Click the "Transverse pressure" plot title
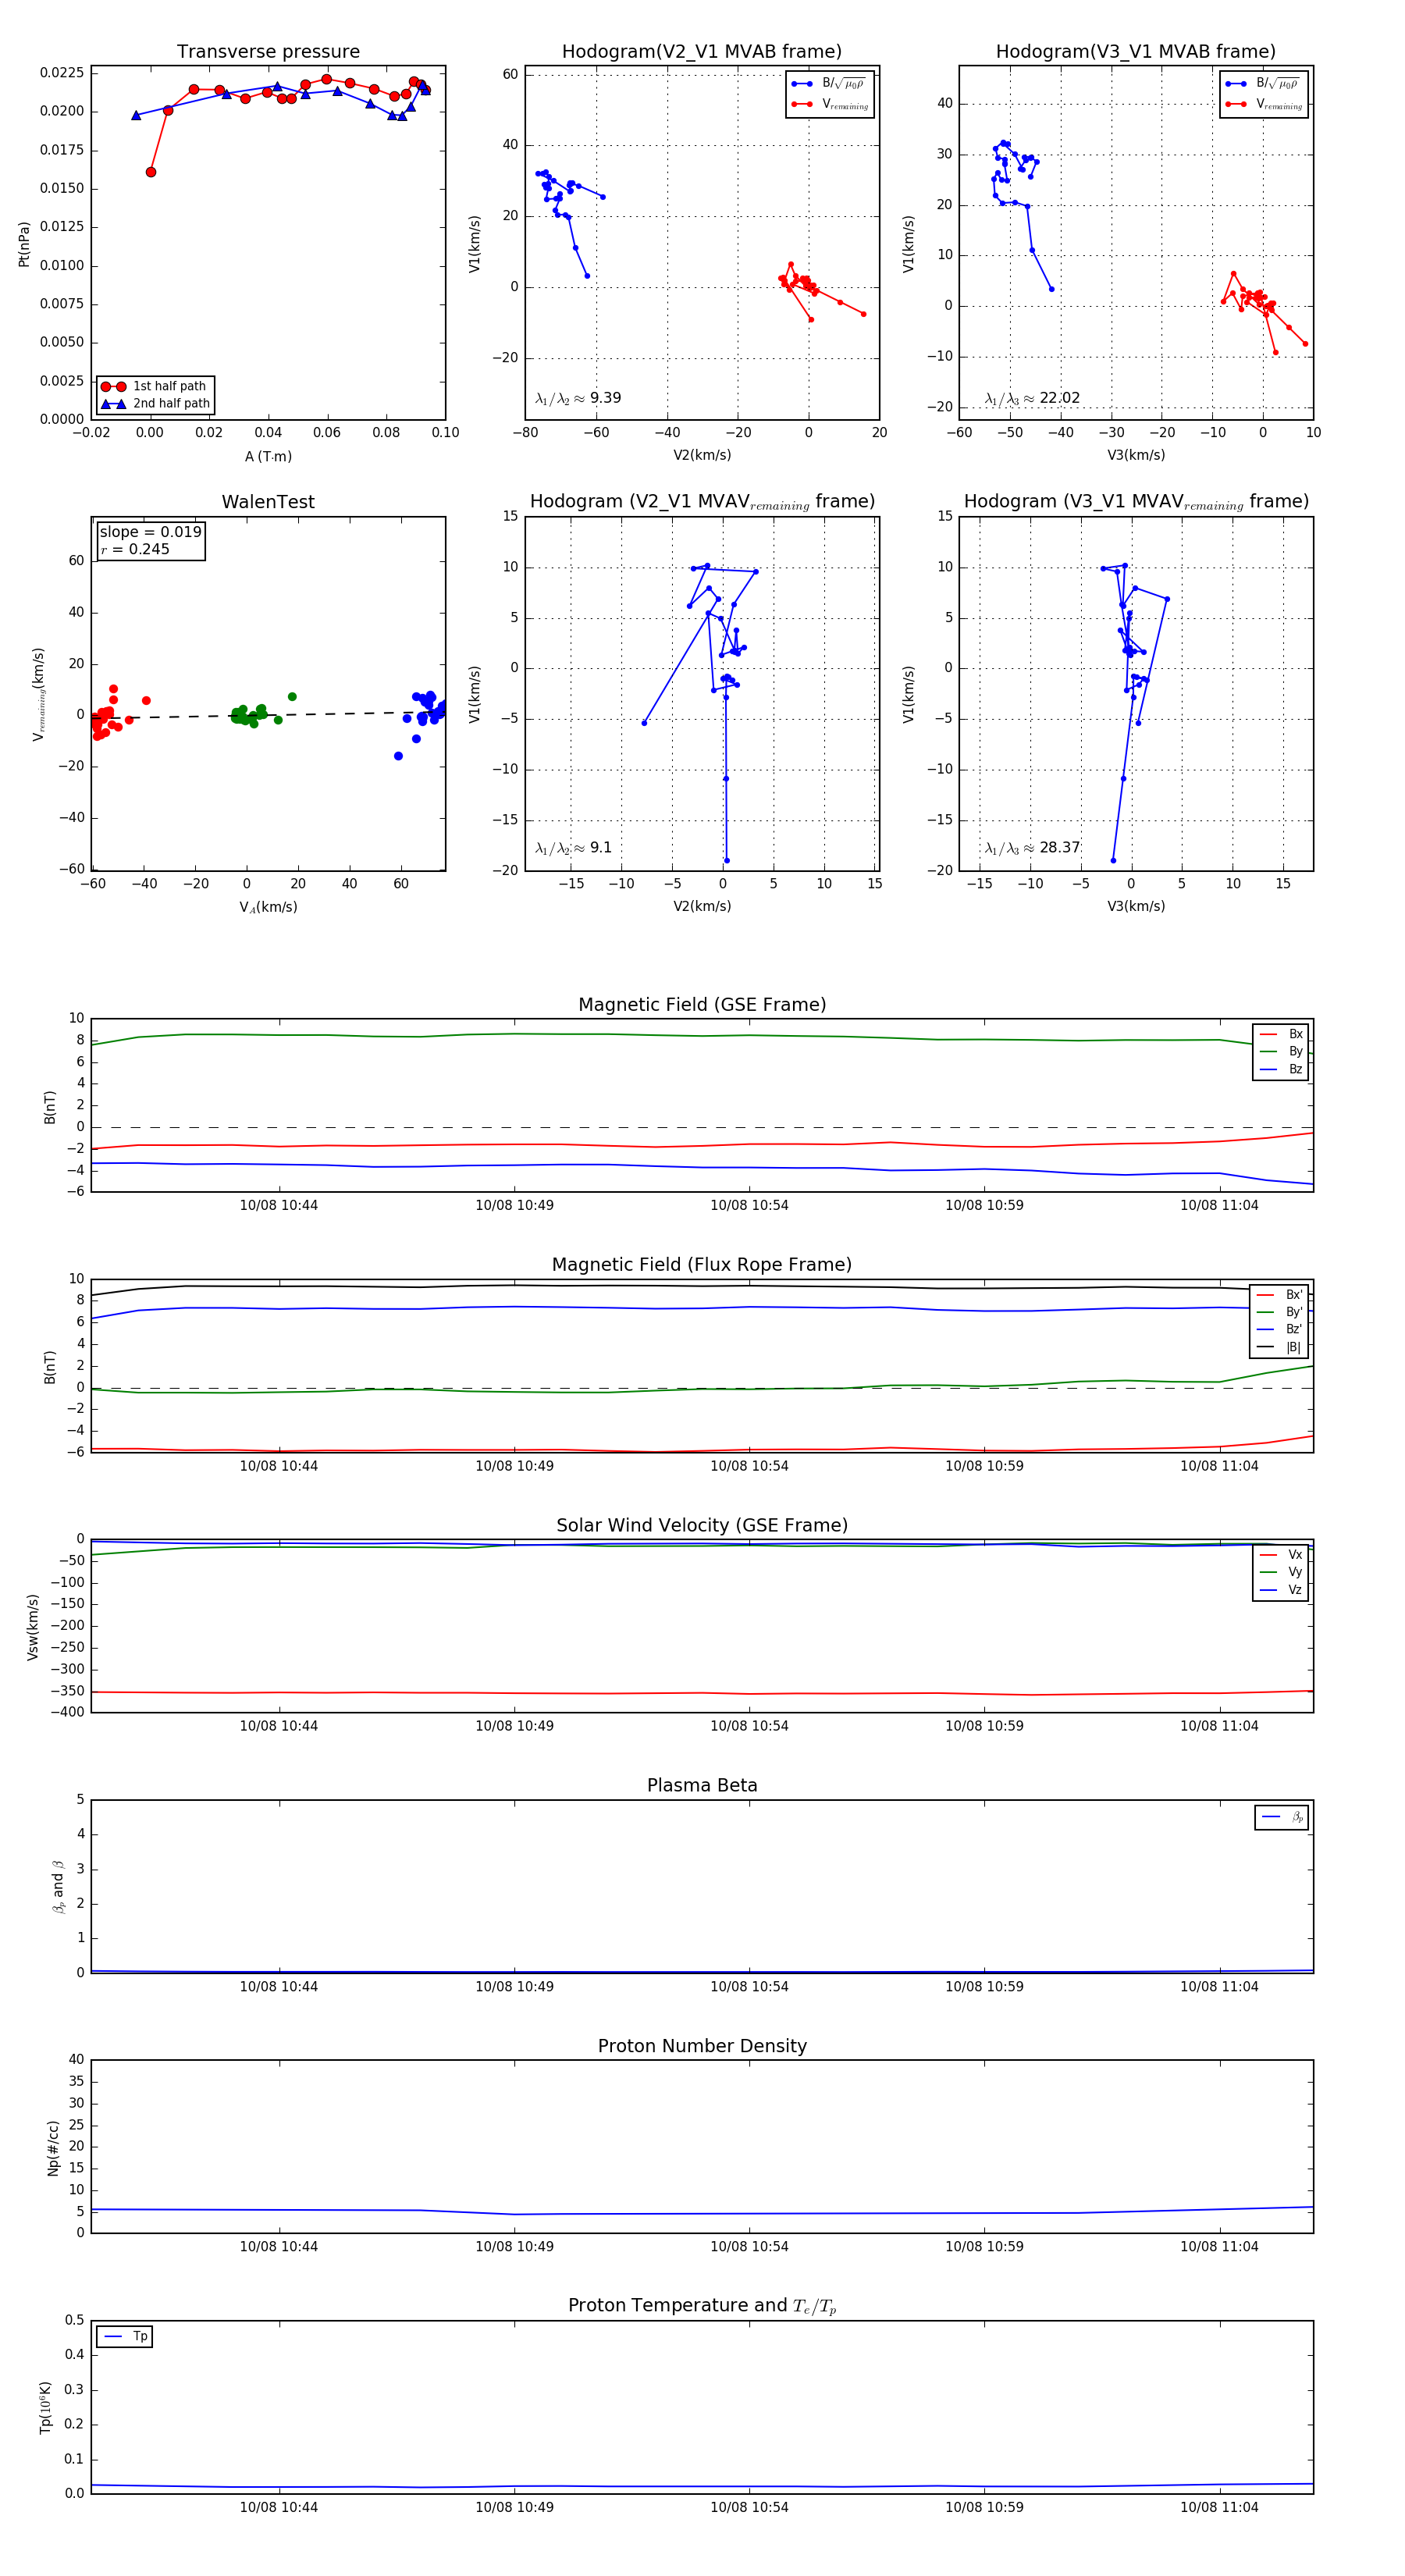The height and width of the screenshot is (2576, 1405). (x=268, y=52)
